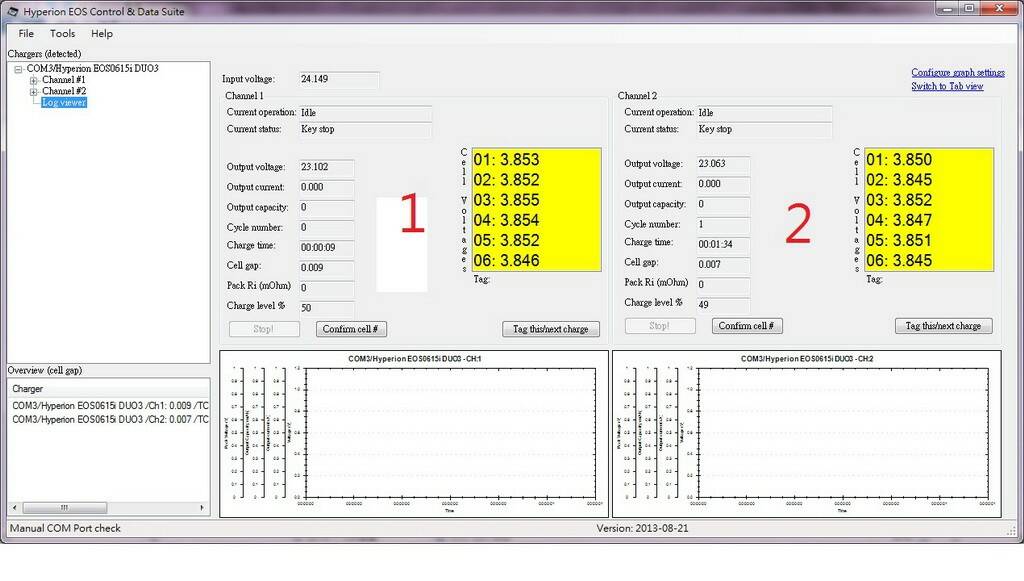Select overview row Ch2: 0.007
1024x581 pixels.
click(x=110, y=419)
